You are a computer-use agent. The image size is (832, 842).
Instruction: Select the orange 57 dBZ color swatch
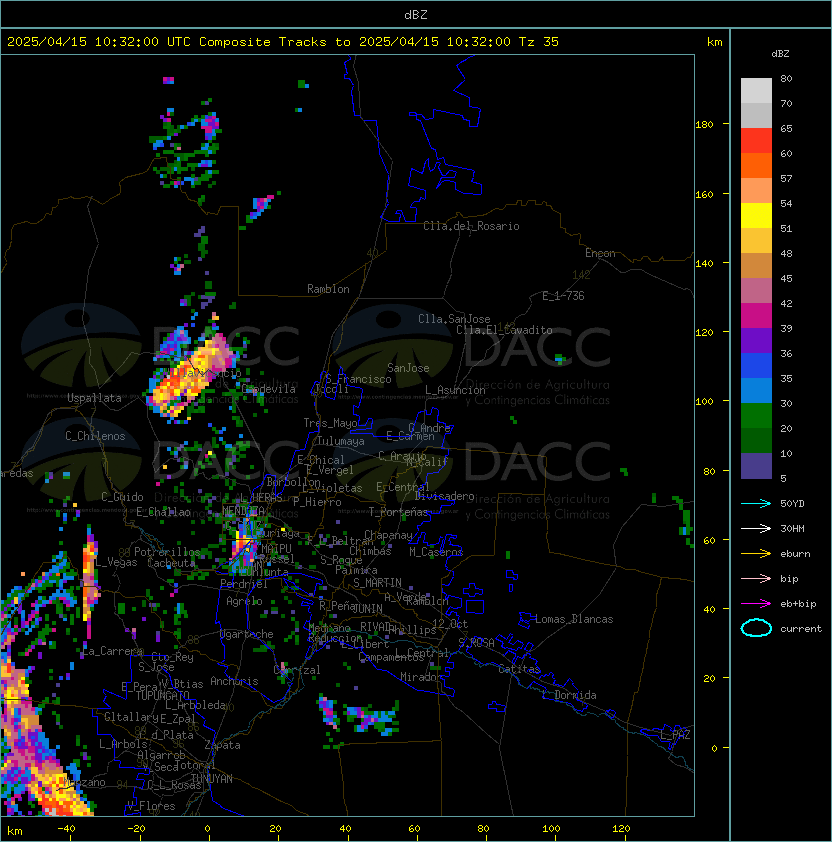756,166
